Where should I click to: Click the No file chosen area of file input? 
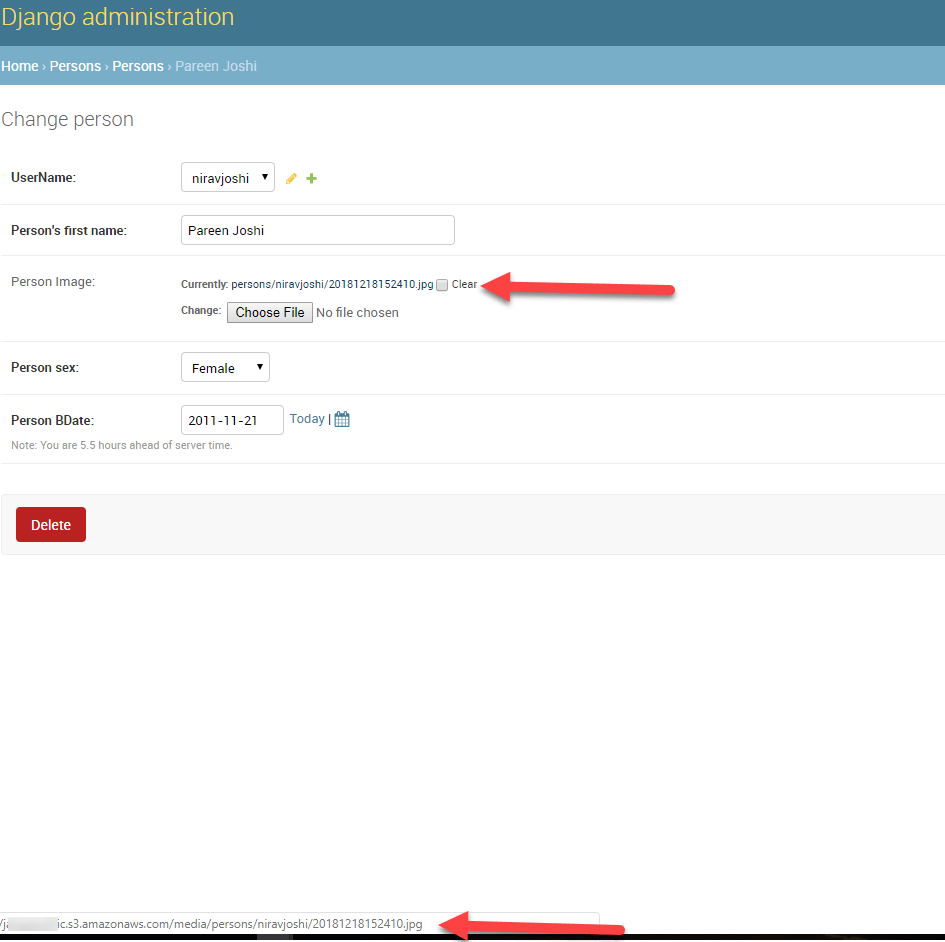coord(357,312)
